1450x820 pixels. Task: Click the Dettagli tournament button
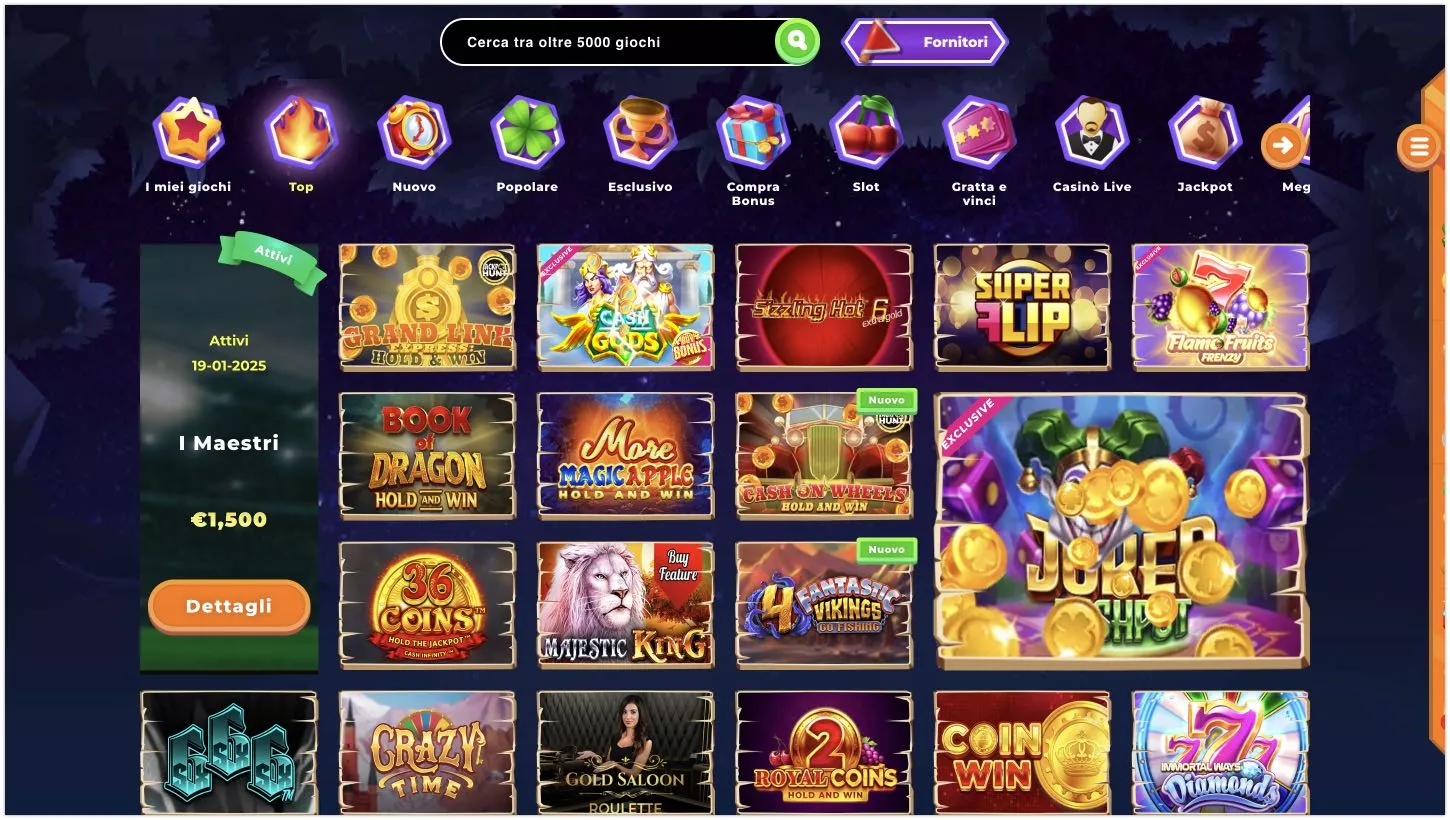pos(229,606)
